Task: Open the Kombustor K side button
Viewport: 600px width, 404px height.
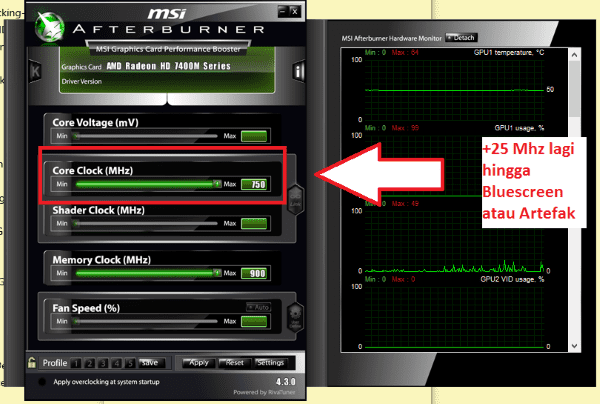Action: 35,71
